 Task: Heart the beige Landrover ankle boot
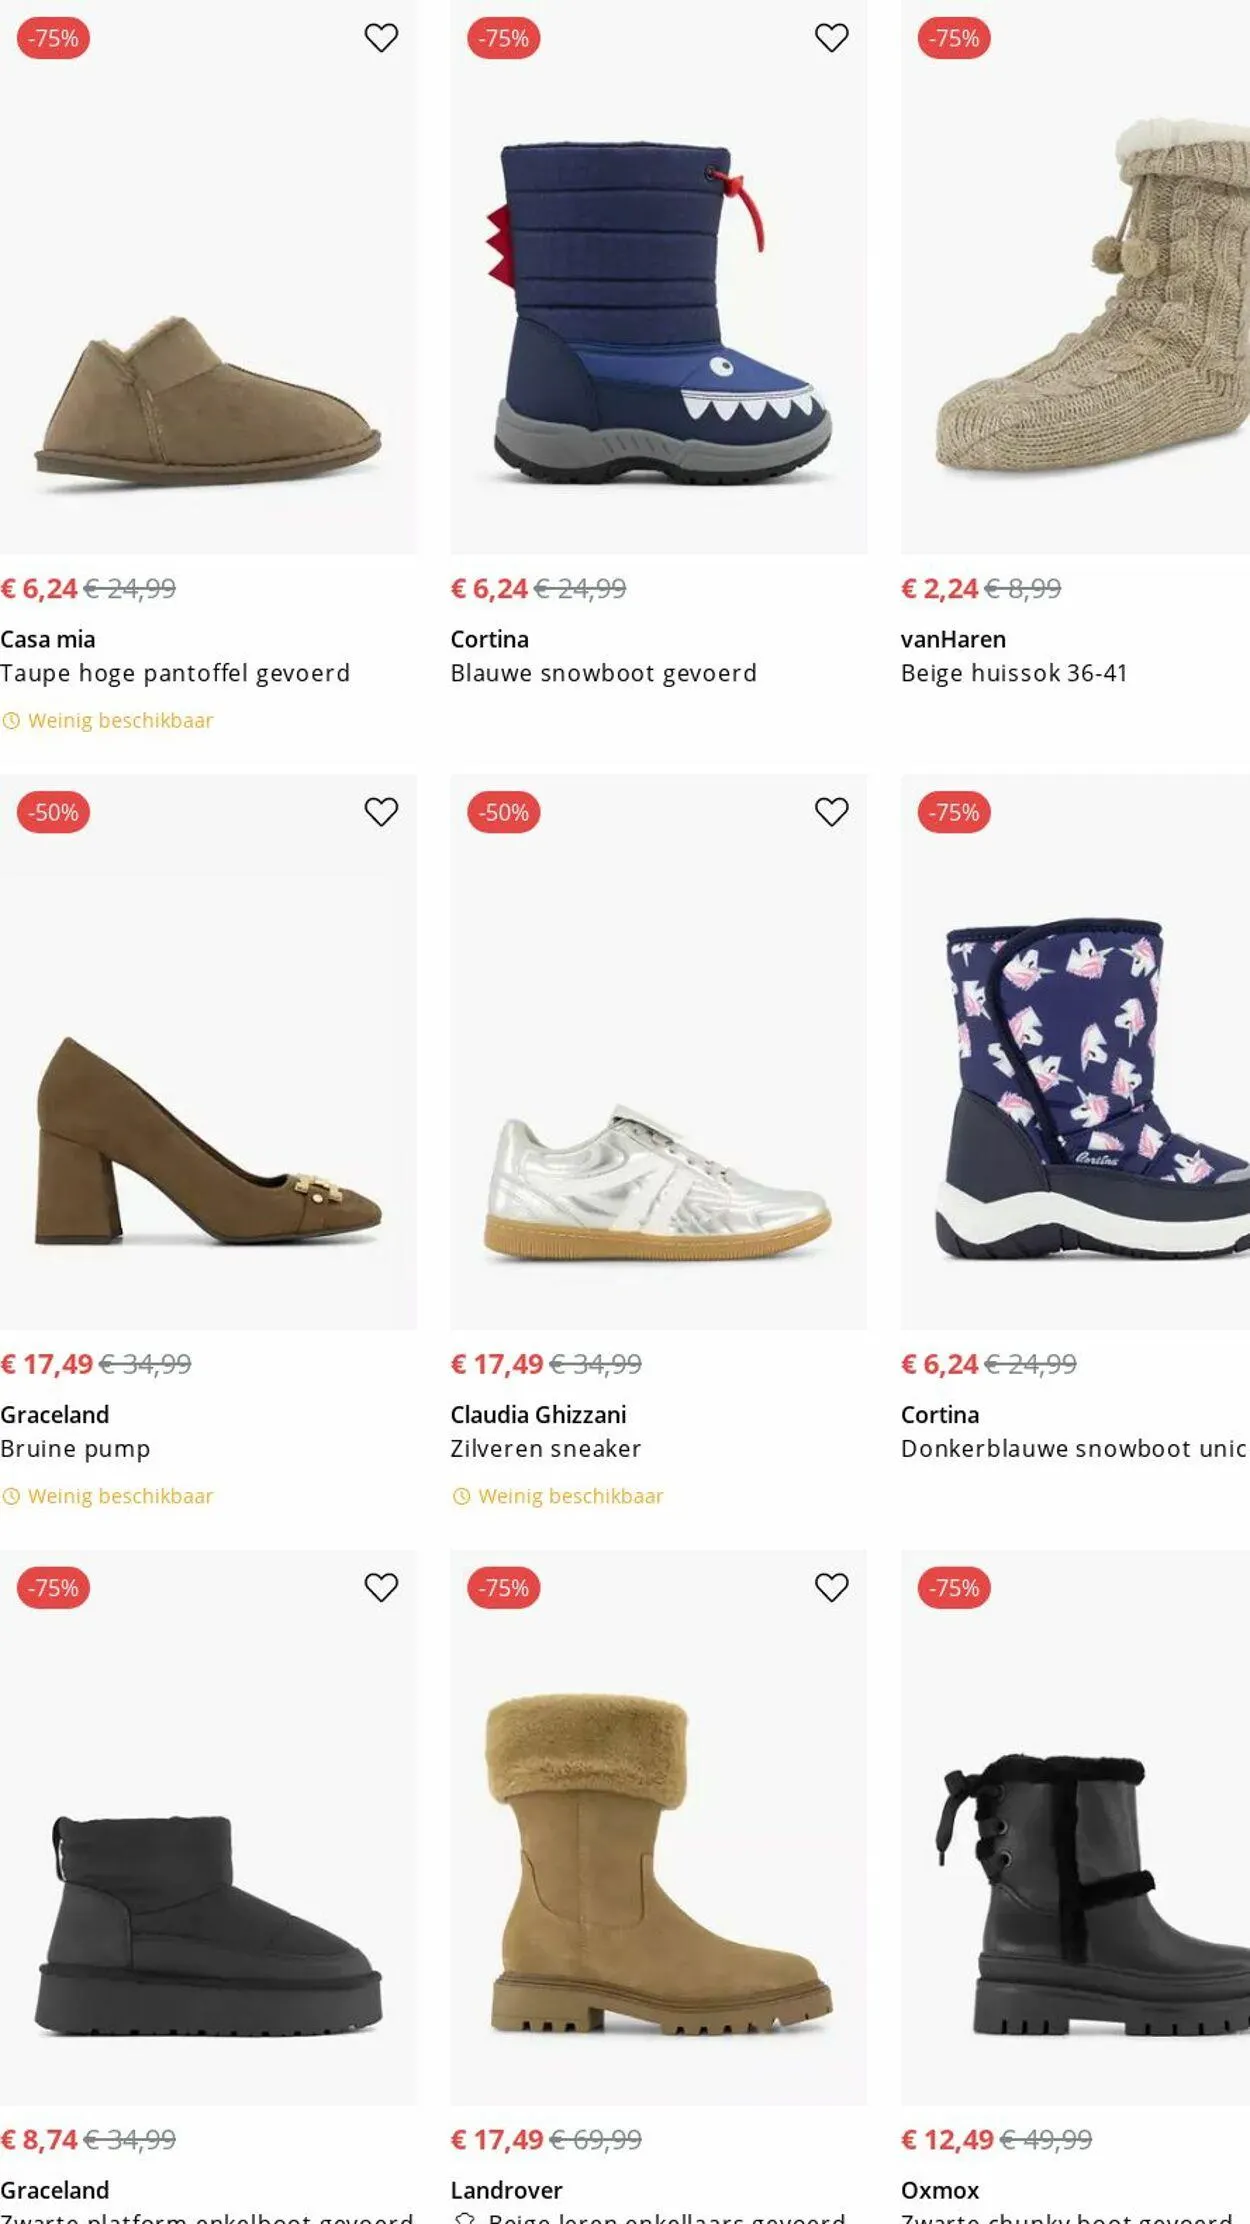(x=831, y=1587)
